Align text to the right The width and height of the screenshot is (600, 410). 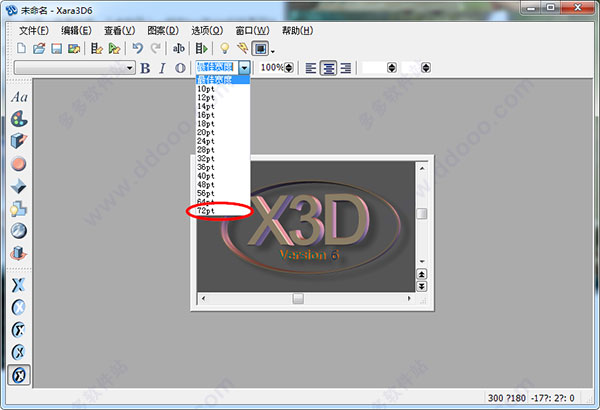pyautogui.click(x=346, y=68)
